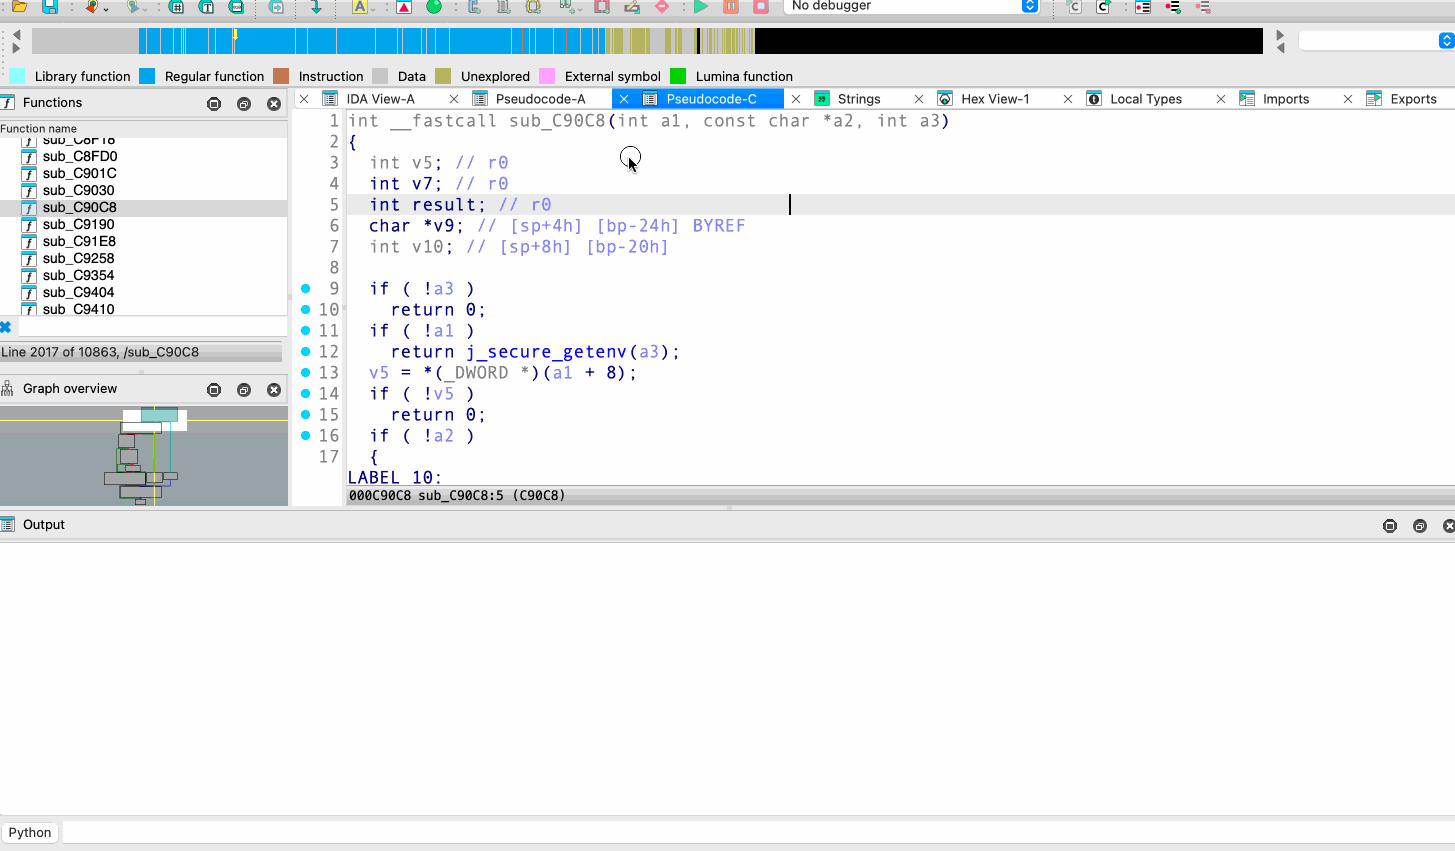Select sub_C9190 in Functions list
1455x851 pixels.
(x=78, y=224)
